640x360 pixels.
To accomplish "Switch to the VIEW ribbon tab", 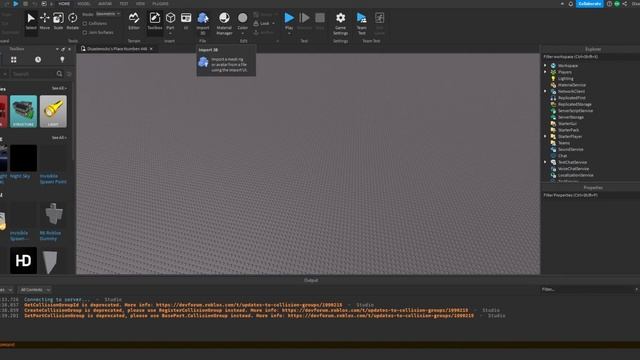I will tap(140, 4).
